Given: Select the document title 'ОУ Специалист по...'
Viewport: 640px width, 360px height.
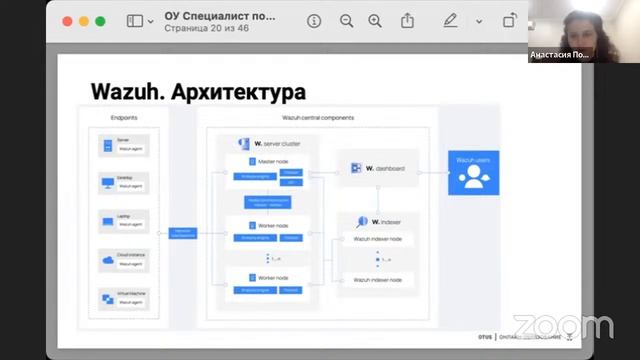Looking at the screenshot, I should [x=220, y=16].
